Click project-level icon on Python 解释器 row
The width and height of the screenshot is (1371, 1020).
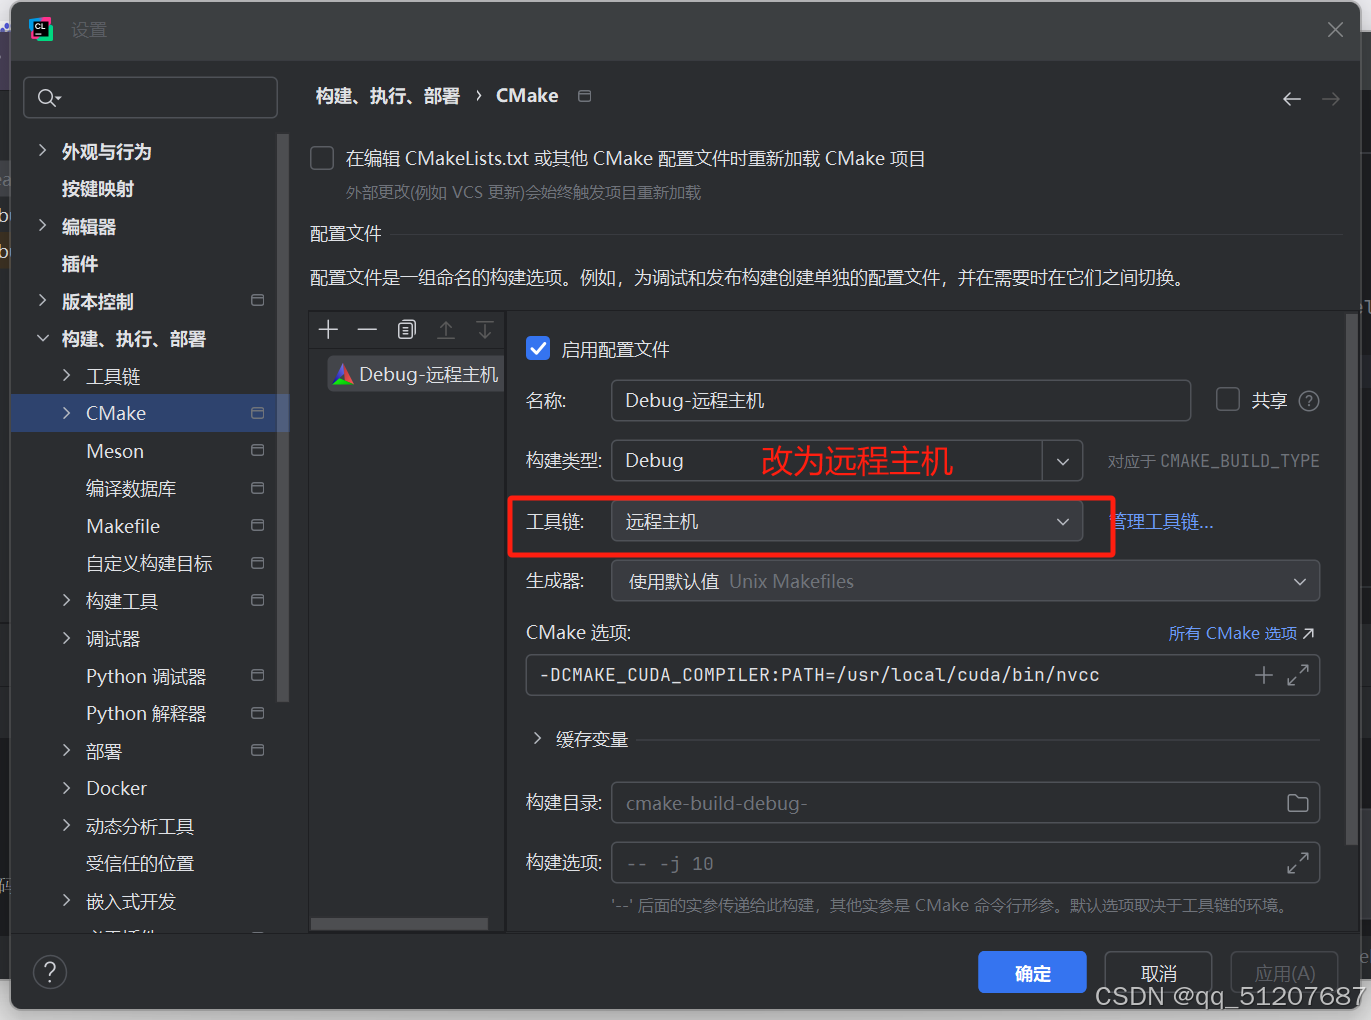coord(257,713)
